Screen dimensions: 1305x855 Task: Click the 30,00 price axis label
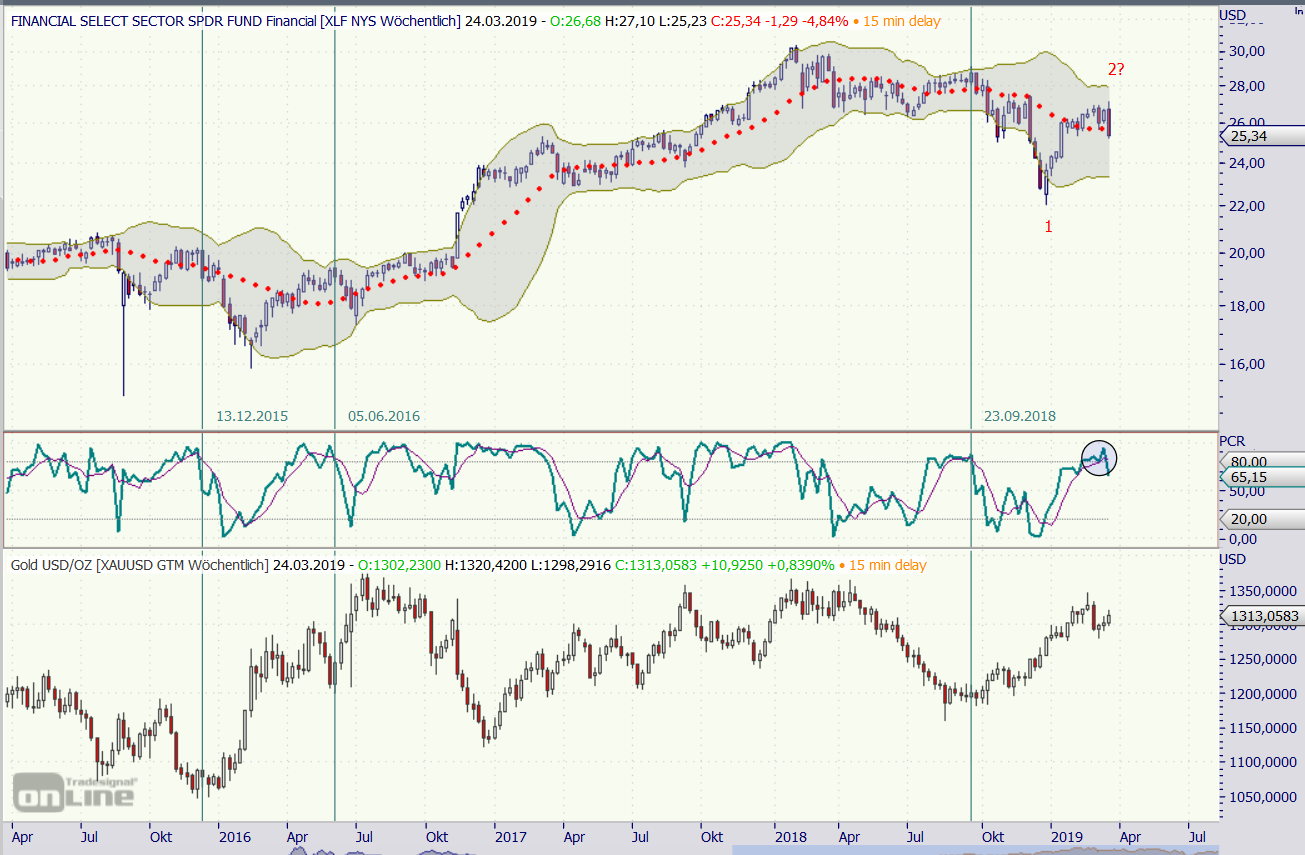point(1248,51)
